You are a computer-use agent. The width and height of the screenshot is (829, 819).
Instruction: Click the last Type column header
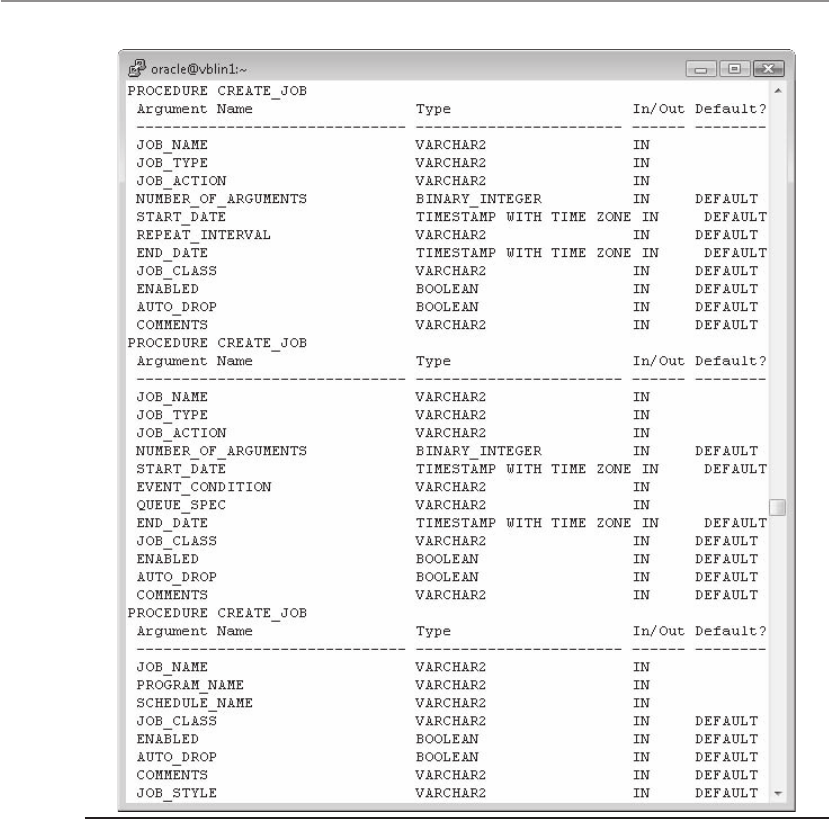point(433,631)
